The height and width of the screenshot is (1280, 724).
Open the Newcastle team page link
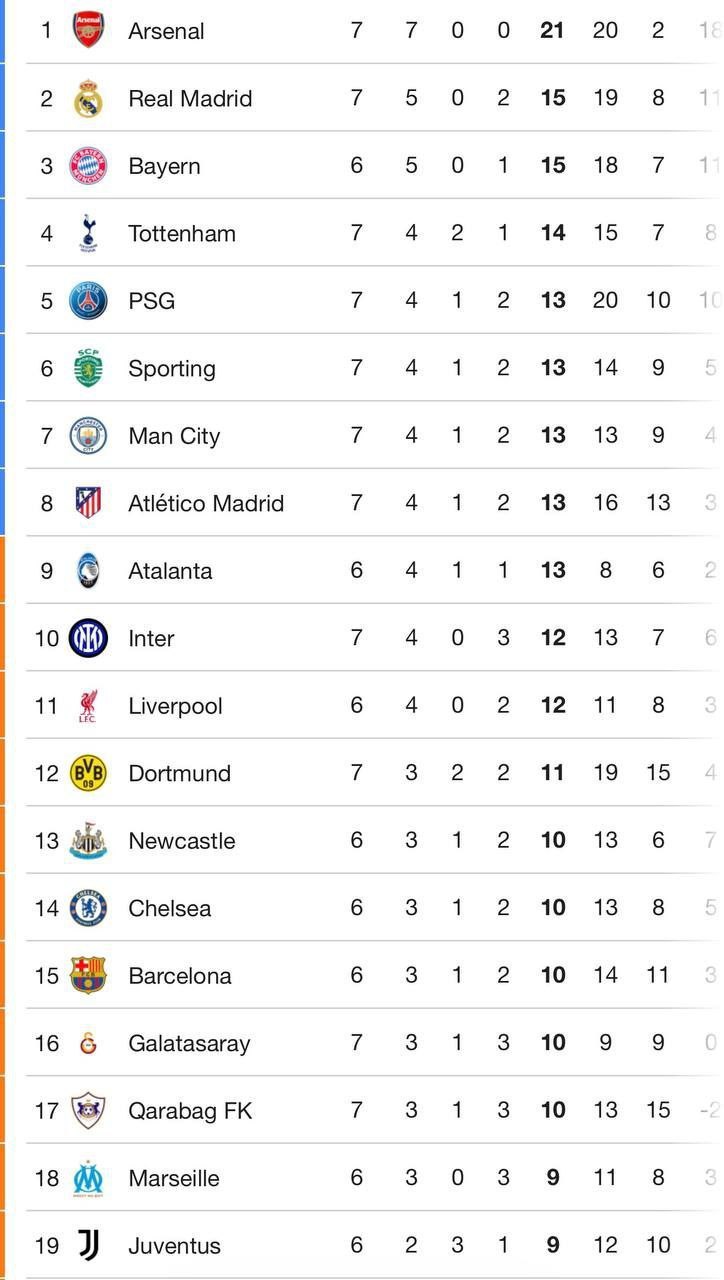[x=181, y=841]
